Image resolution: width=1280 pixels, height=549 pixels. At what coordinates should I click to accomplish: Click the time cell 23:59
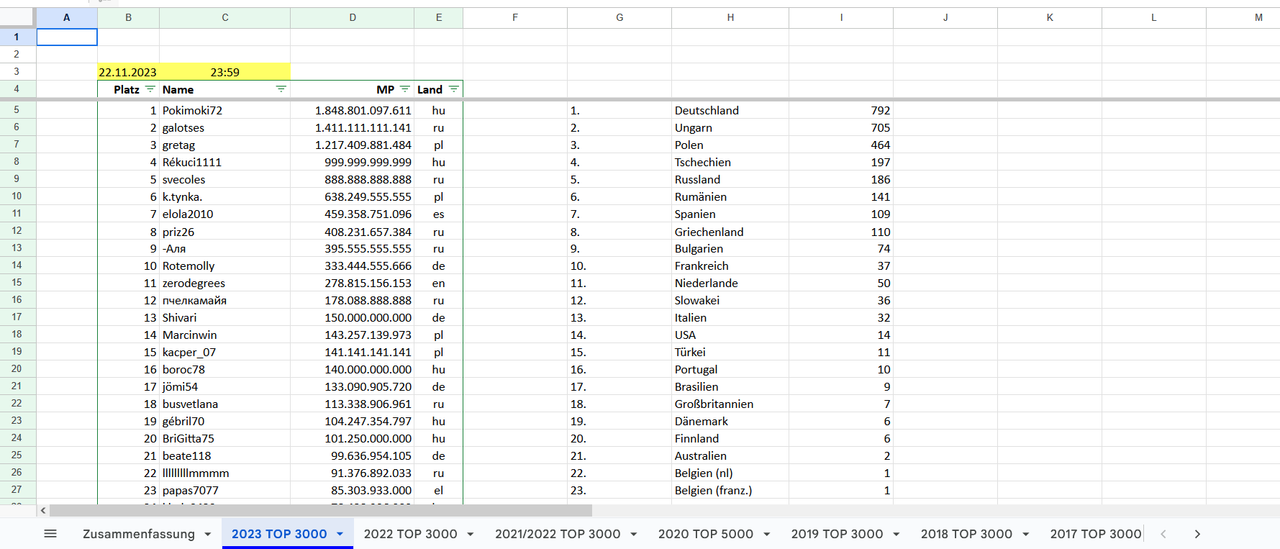(x=225, y=72)
